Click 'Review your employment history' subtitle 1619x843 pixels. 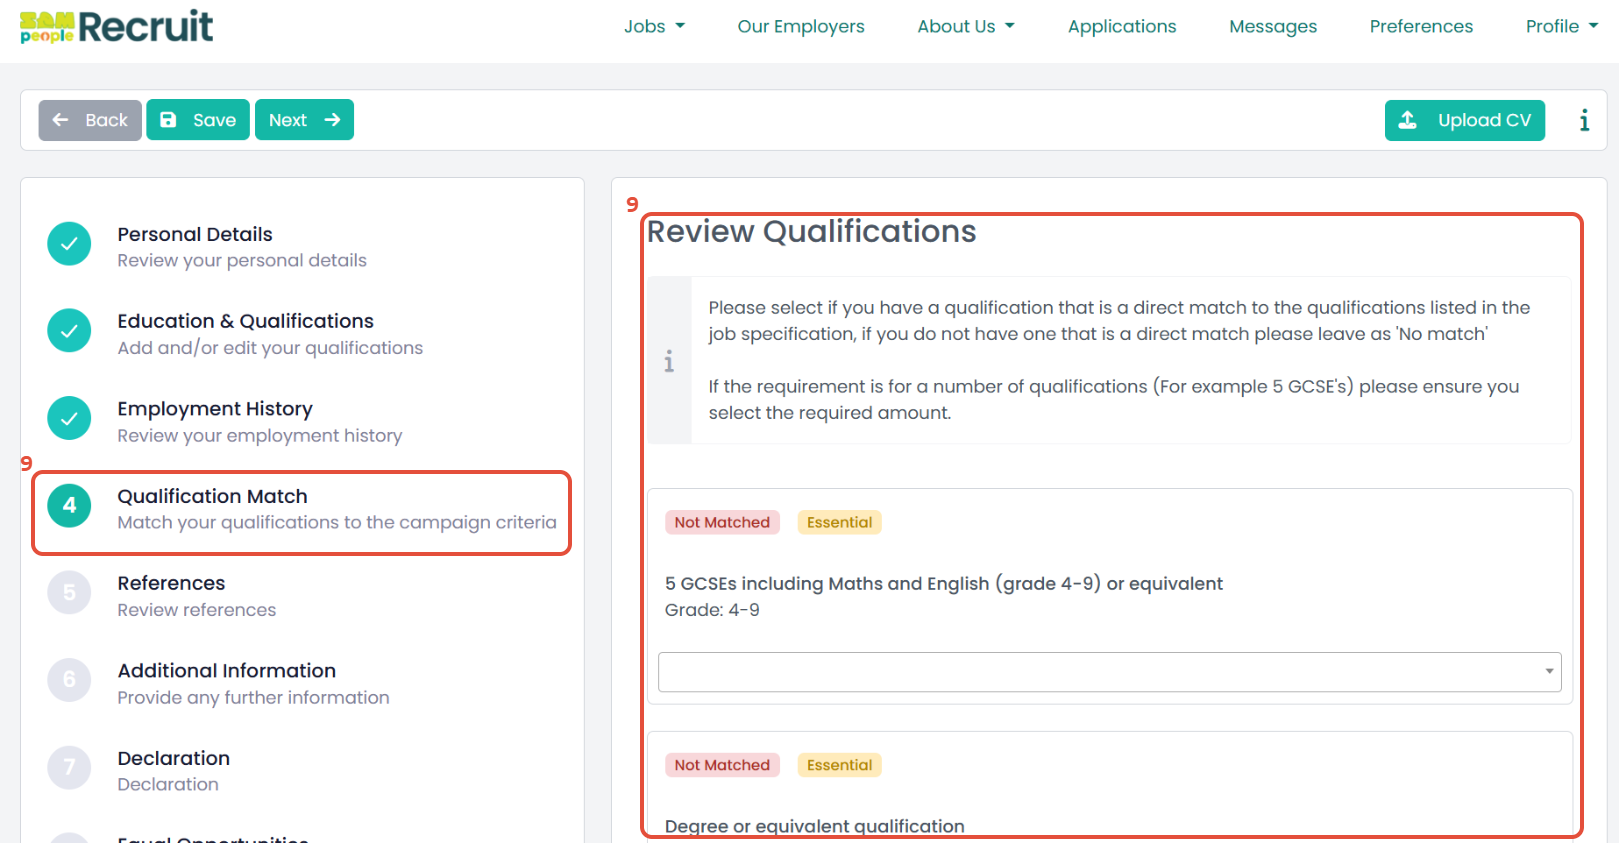(x=260, y=436)
